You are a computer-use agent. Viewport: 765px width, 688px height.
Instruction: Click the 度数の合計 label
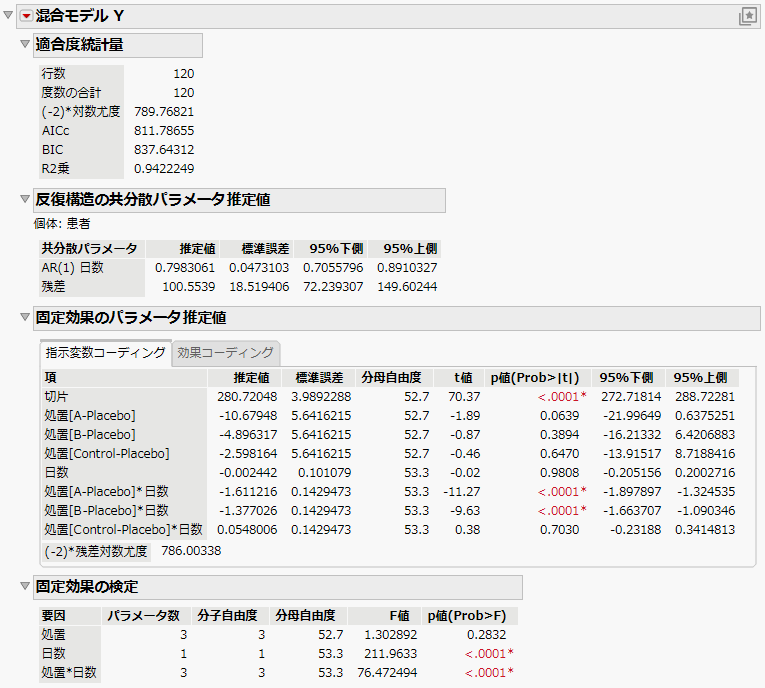[71, 93]
